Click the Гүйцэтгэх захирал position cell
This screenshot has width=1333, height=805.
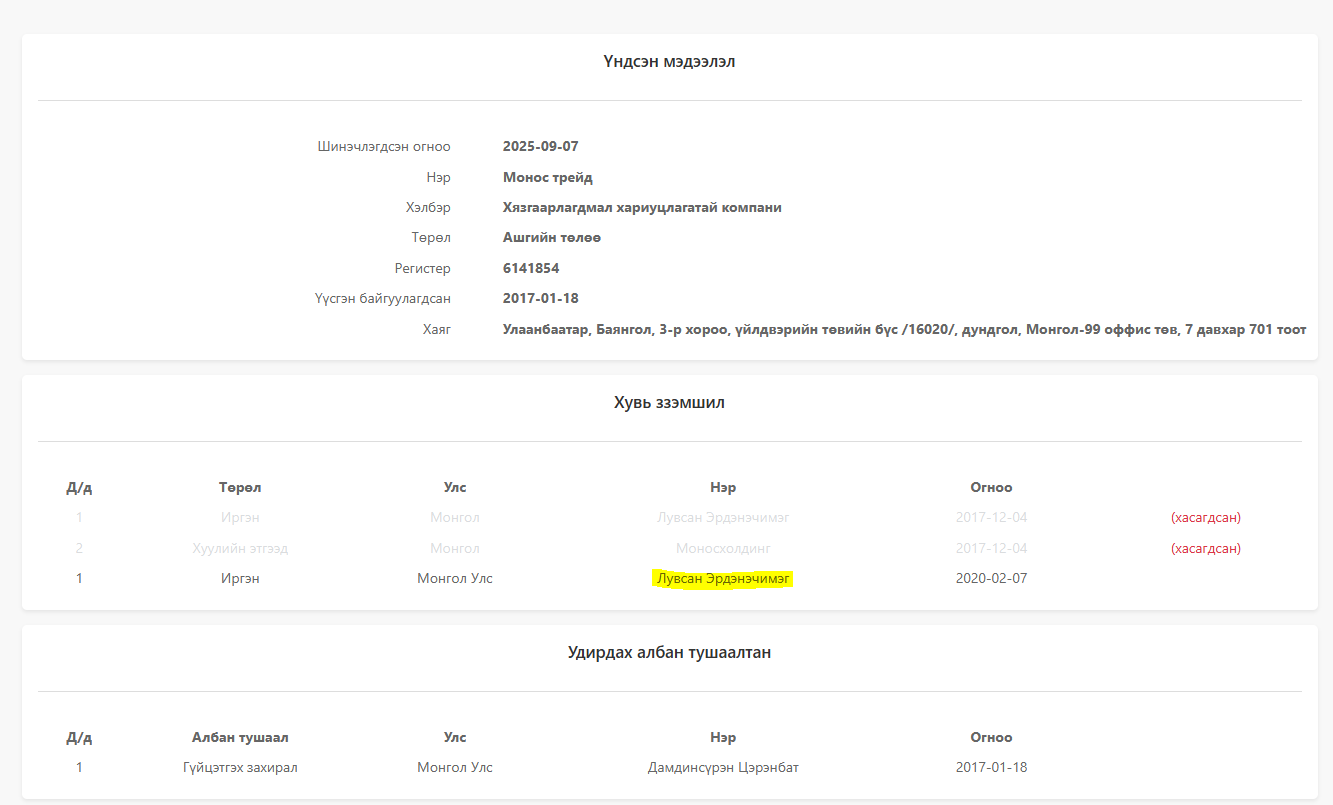pos(240,768)
